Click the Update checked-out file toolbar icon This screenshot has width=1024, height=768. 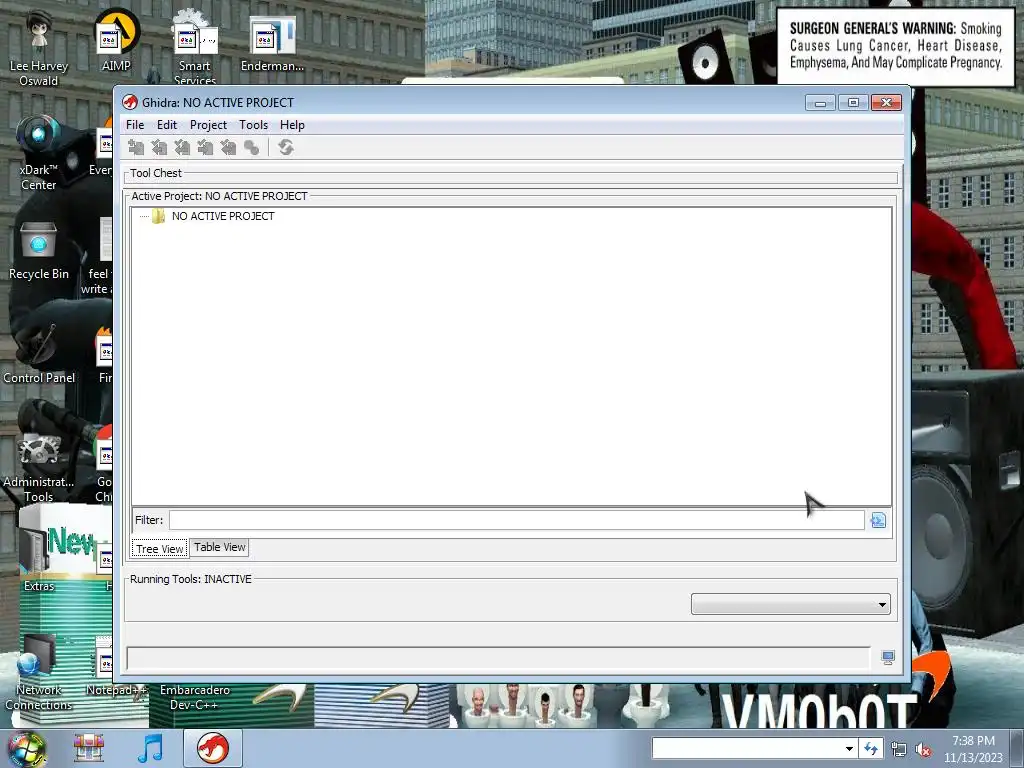[182, 148]
